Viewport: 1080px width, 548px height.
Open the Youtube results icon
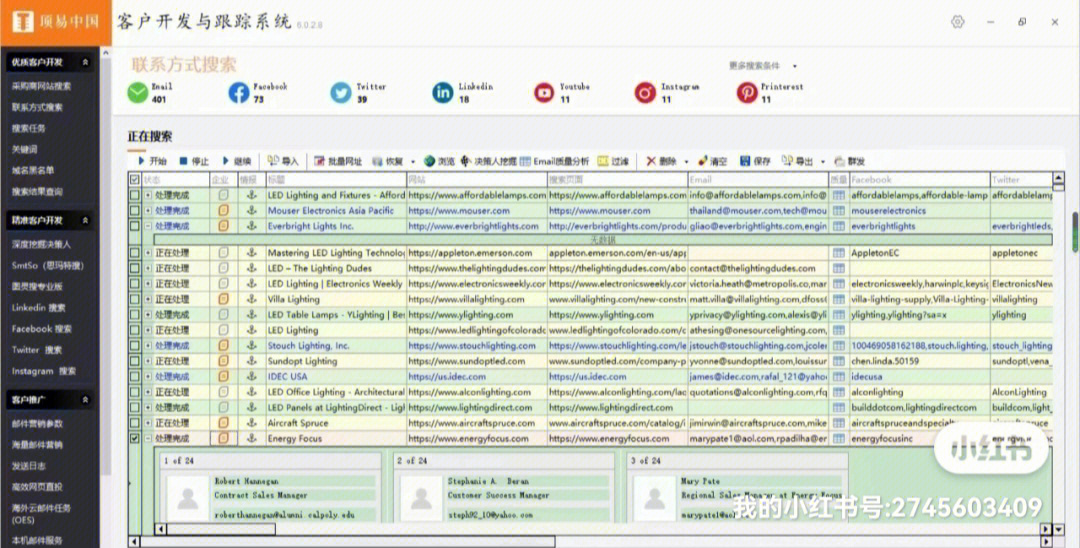[544, 93]
